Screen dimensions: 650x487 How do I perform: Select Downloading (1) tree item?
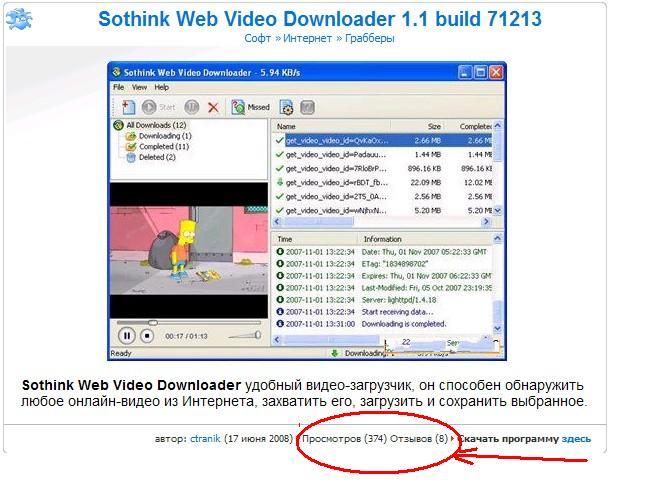159,136
